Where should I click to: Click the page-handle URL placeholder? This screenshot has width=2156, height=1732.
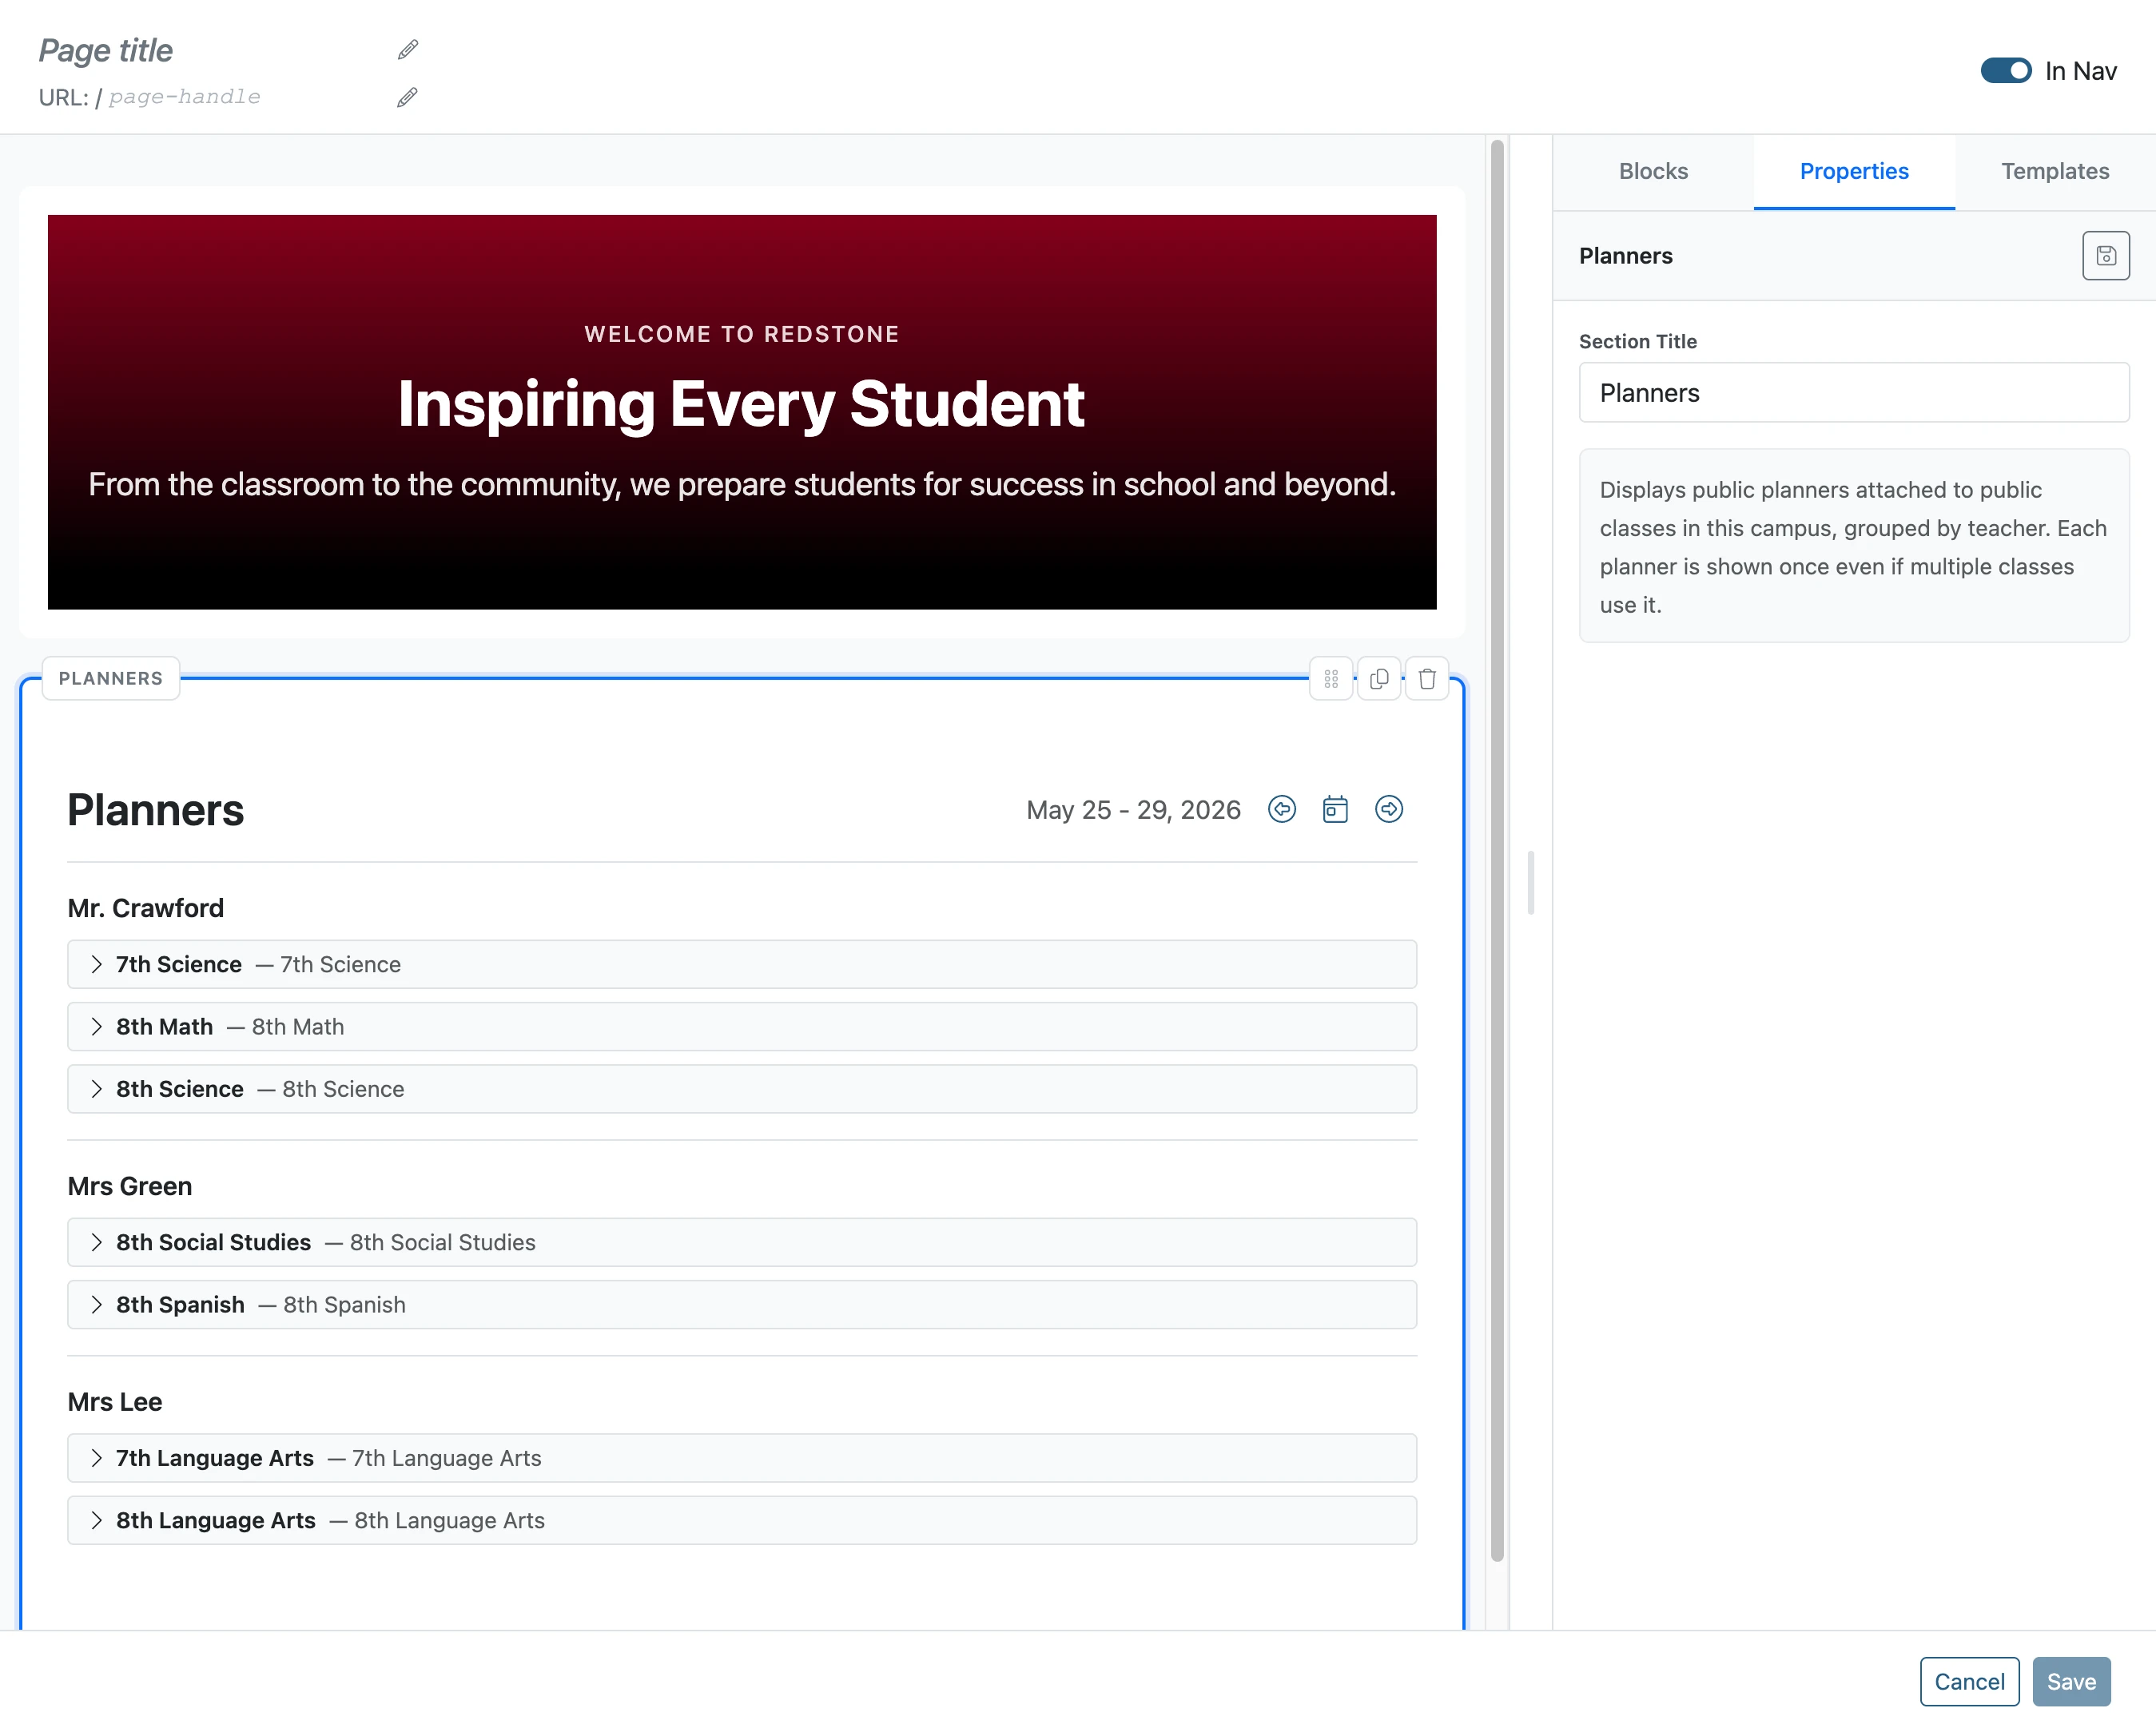(185, 97)
